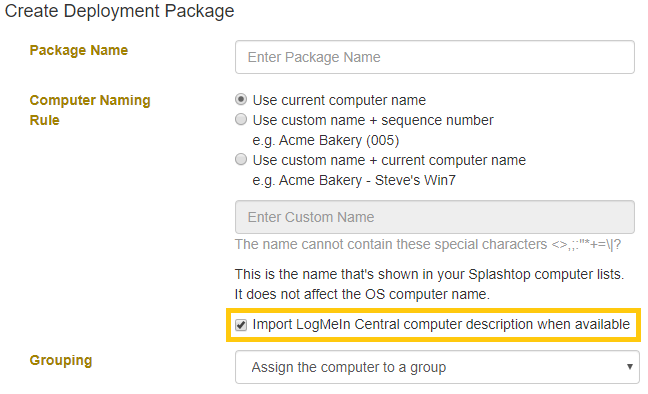
Task: Click the Enter Package Name field
Action: (x=435, y=57)
